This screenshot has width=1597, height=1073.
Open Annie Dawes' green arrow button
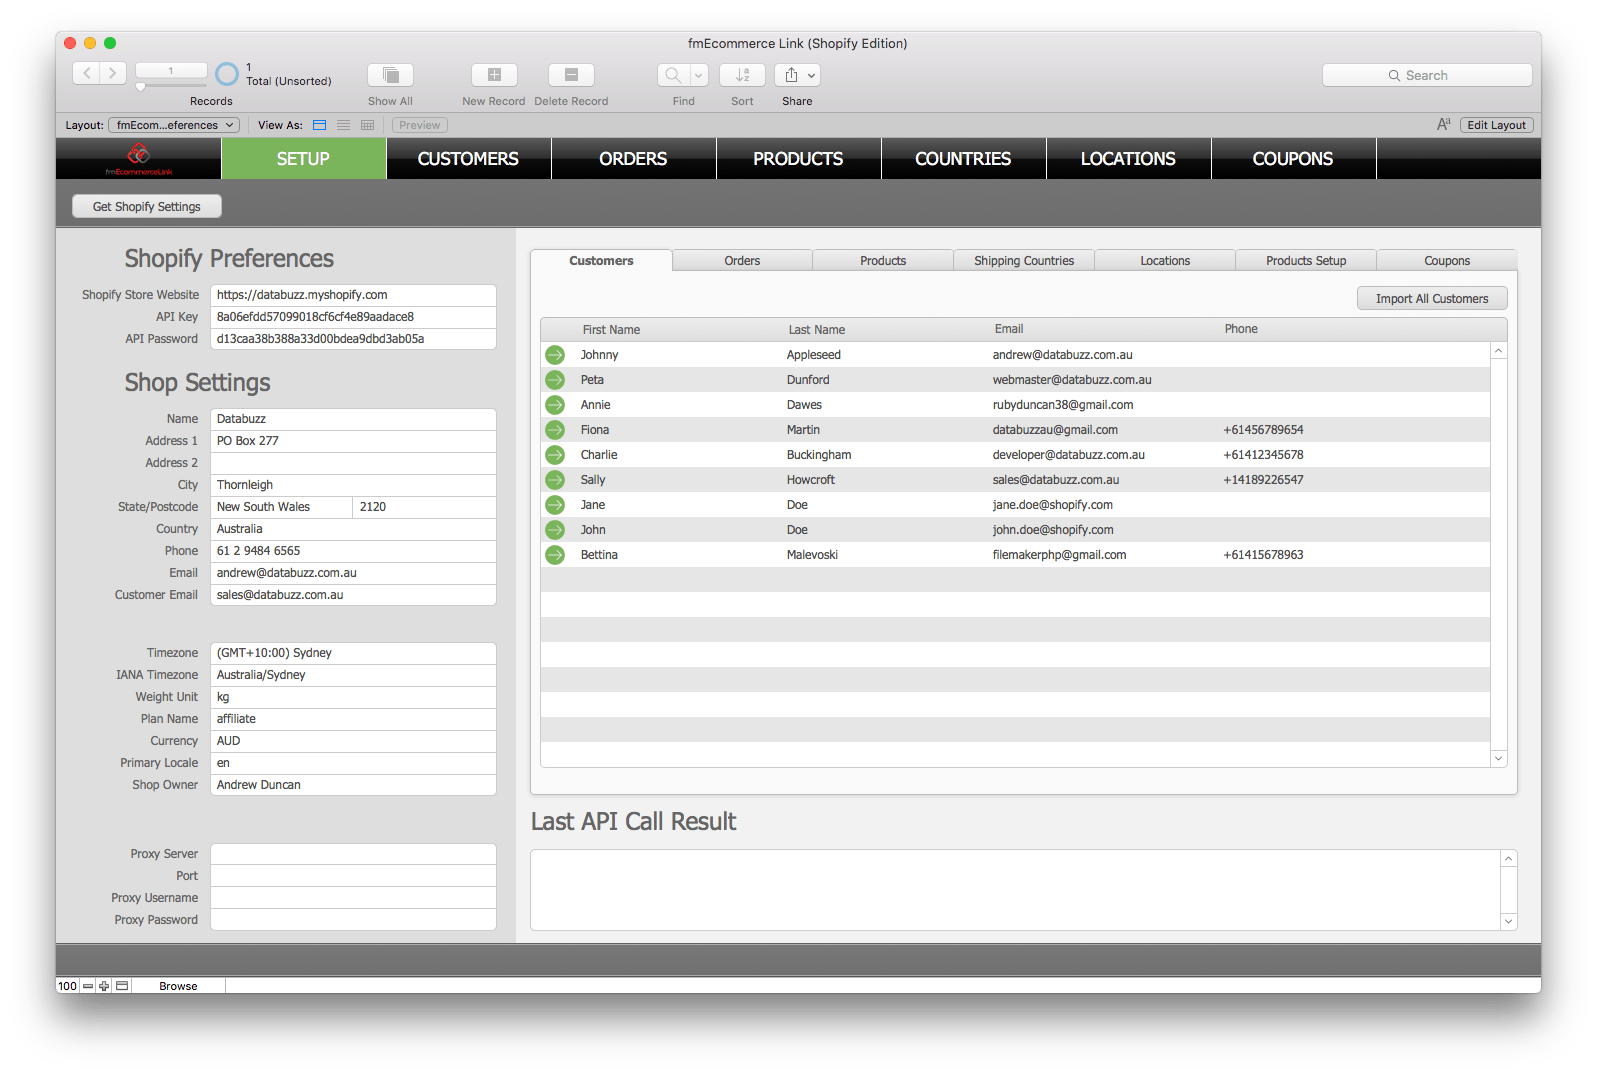tap(555, 405)
